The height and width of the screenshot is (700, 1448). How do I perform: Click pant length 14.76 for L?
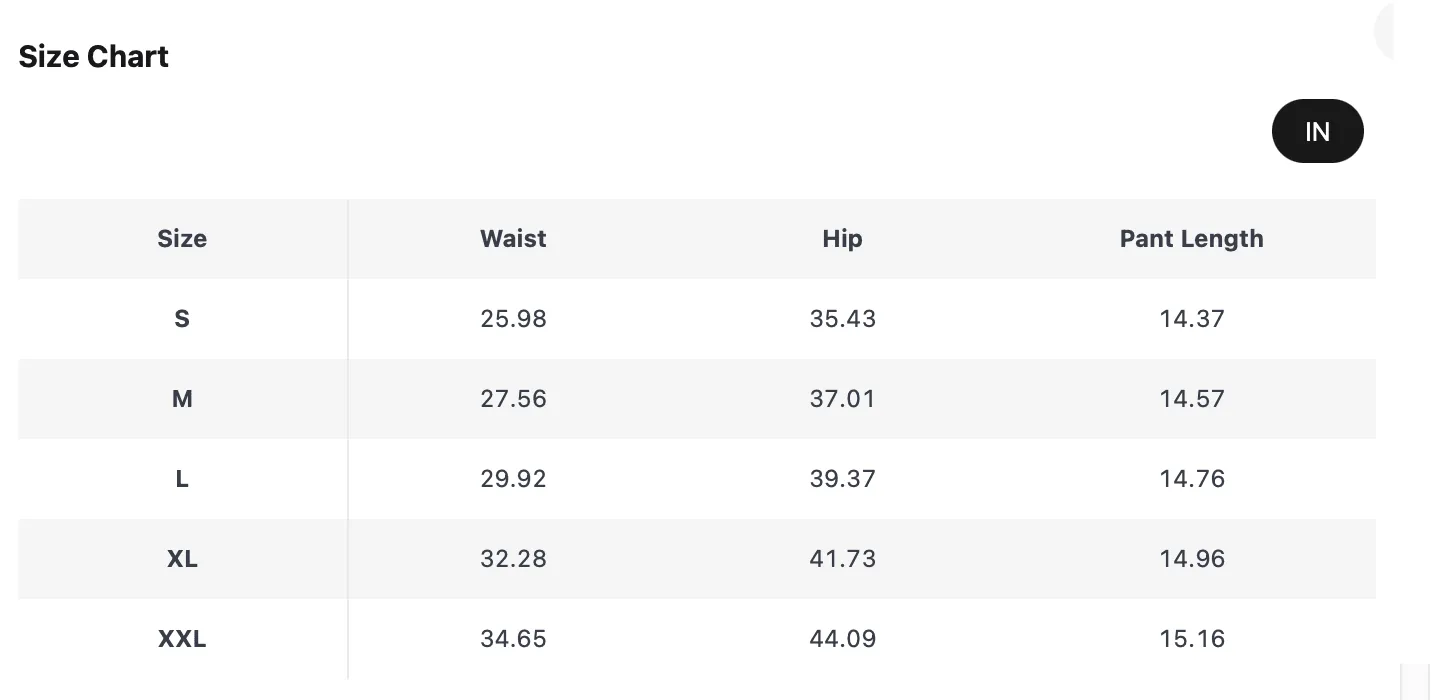click(1192, 479)
